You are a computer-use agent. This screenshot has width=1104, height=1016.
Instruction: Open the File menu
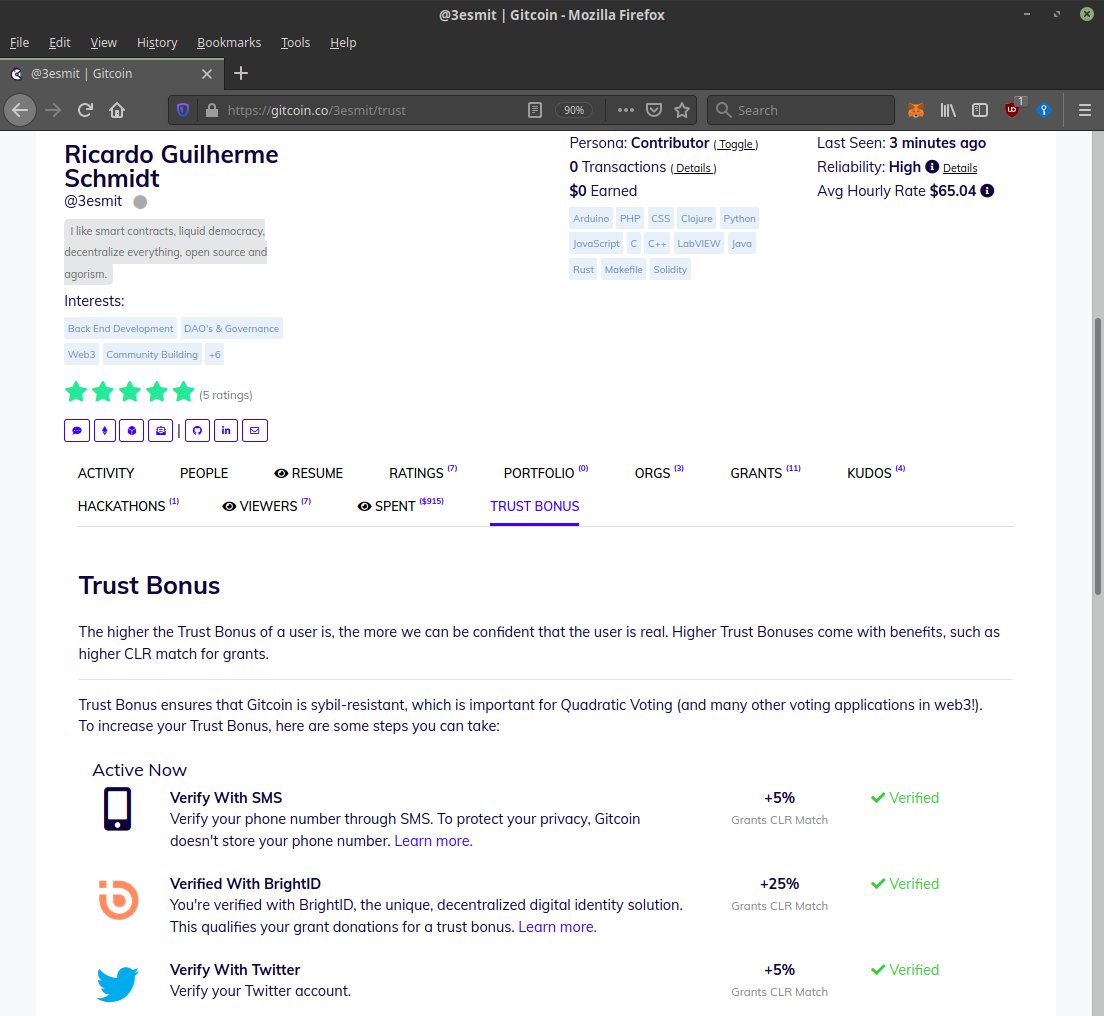19,42
